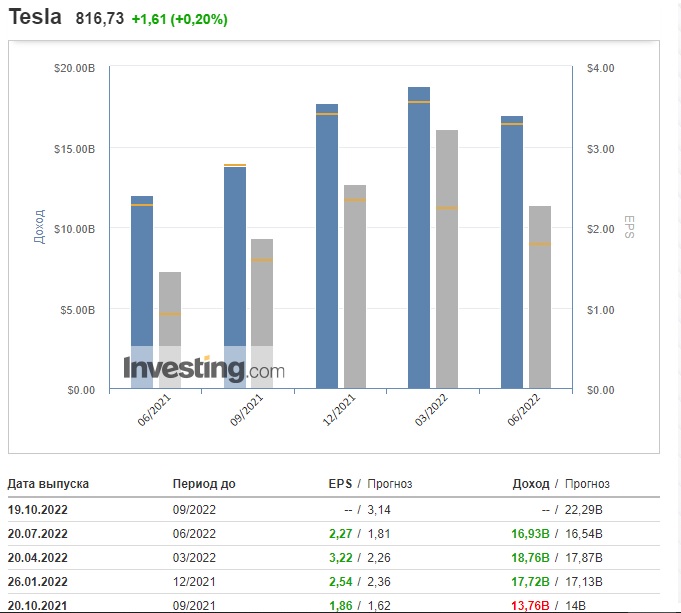Click the 06/2022 x-axis label

point(524,410)
